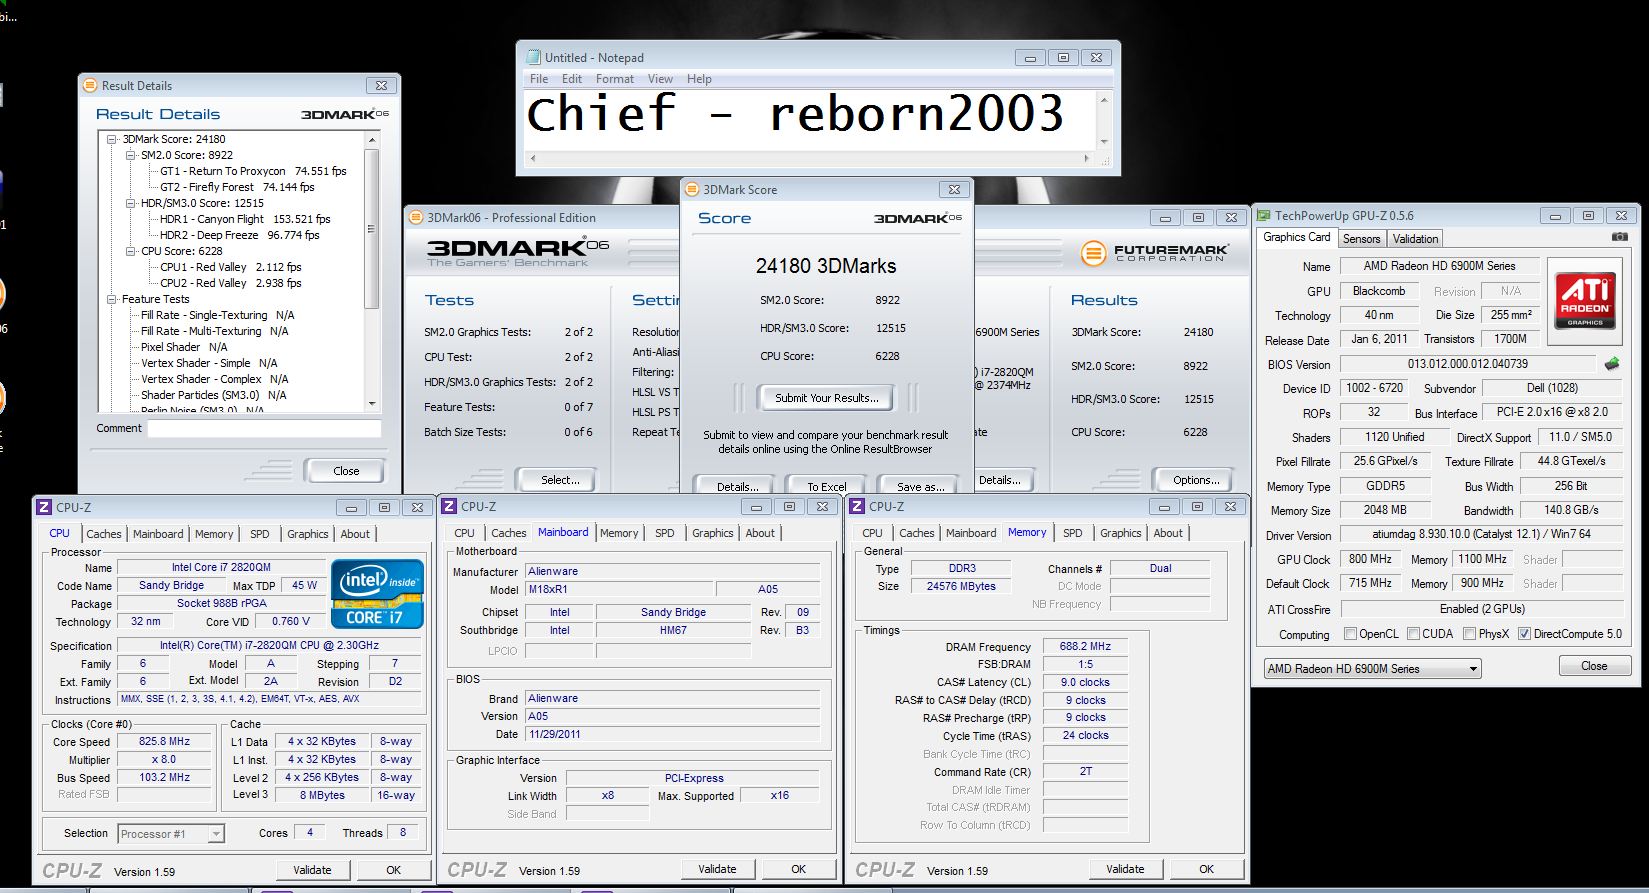Collapse the HDR/SM3.0 Score tree node
The image size is (1649, 893).
coord(130,203)
